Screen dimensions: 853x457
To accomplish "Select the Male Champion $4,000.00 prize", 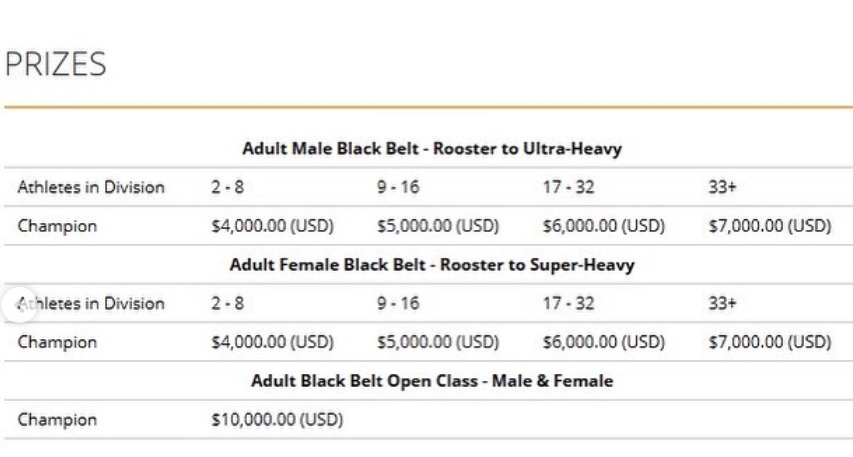I will [x=273, y=226].
